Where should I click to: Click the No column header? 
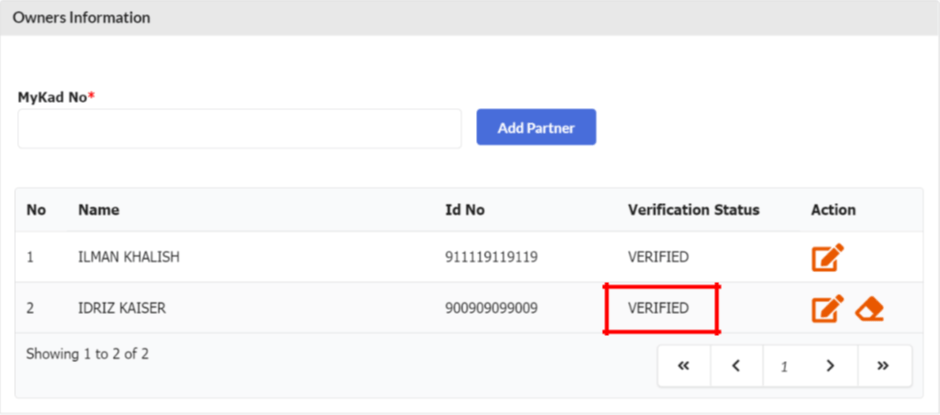point(36,210)
